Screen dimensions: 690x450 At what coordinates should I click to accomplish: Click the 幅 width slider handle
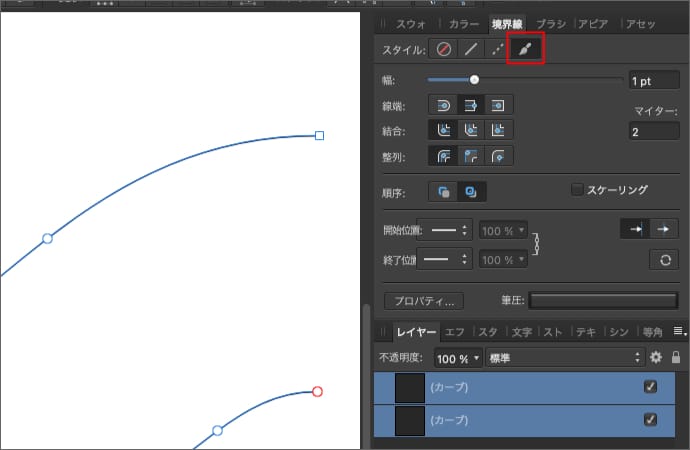(x=474, y=80)
